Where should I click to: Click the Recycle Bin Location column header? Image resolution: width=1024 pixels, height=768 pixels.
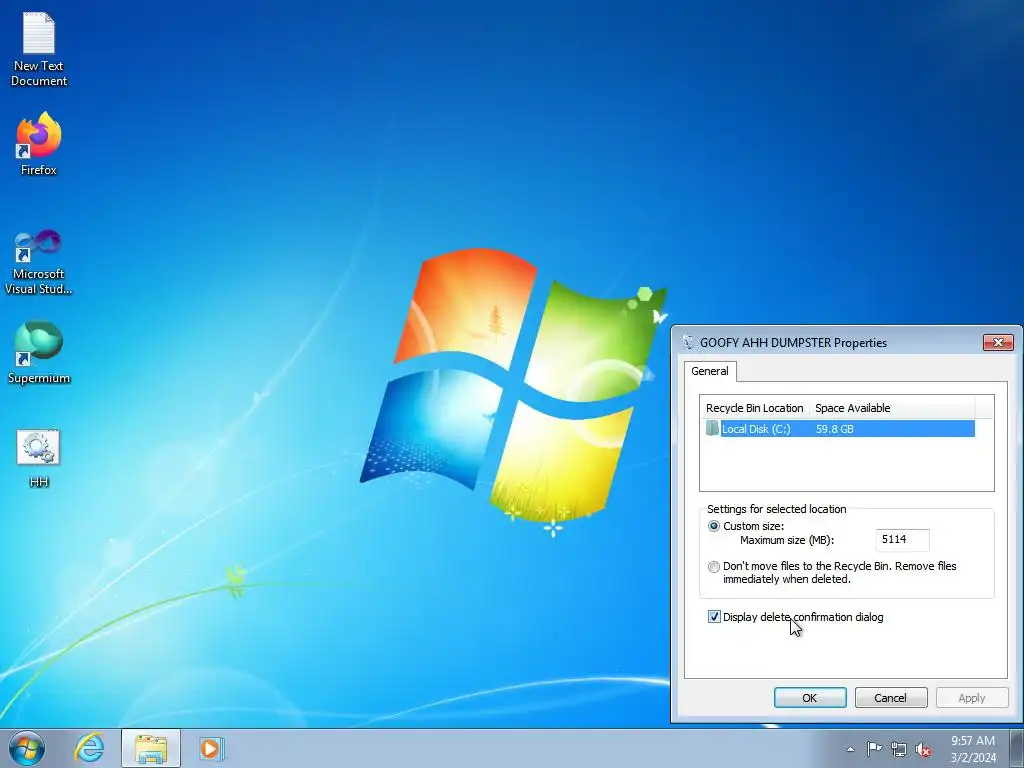coord(754,408)
